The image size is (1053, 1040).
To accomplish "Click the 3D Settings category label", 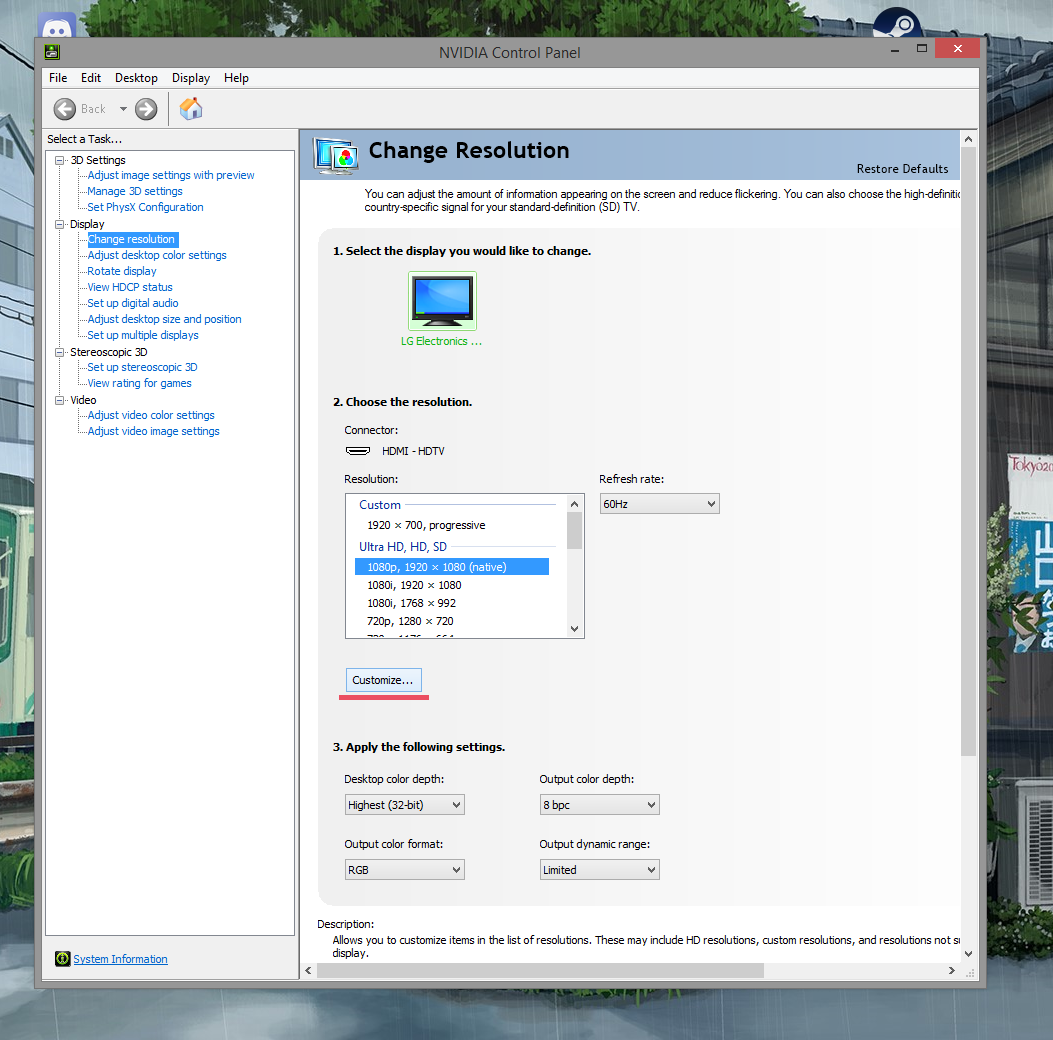I will coord(98,160).
